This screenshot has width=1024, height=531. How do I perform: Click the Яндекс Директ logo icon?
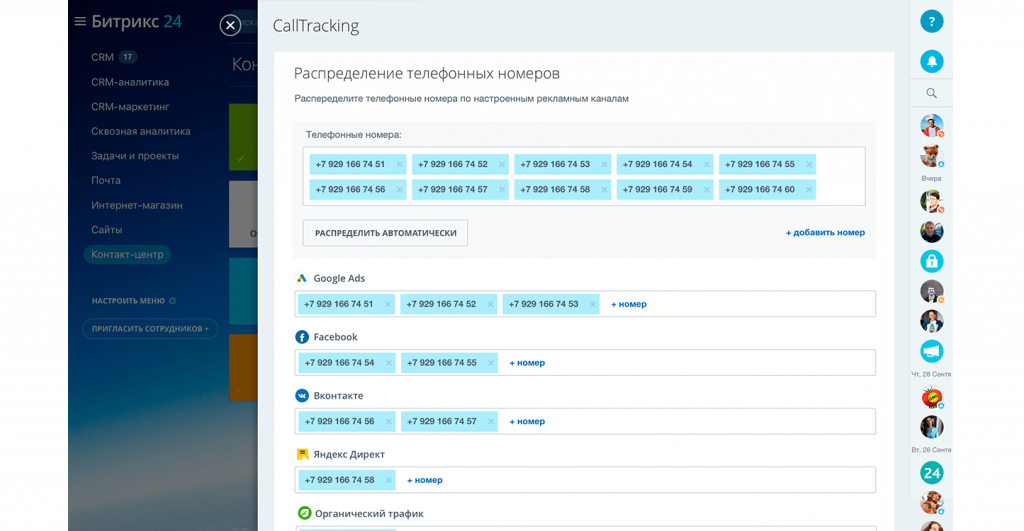pos(302,454)
